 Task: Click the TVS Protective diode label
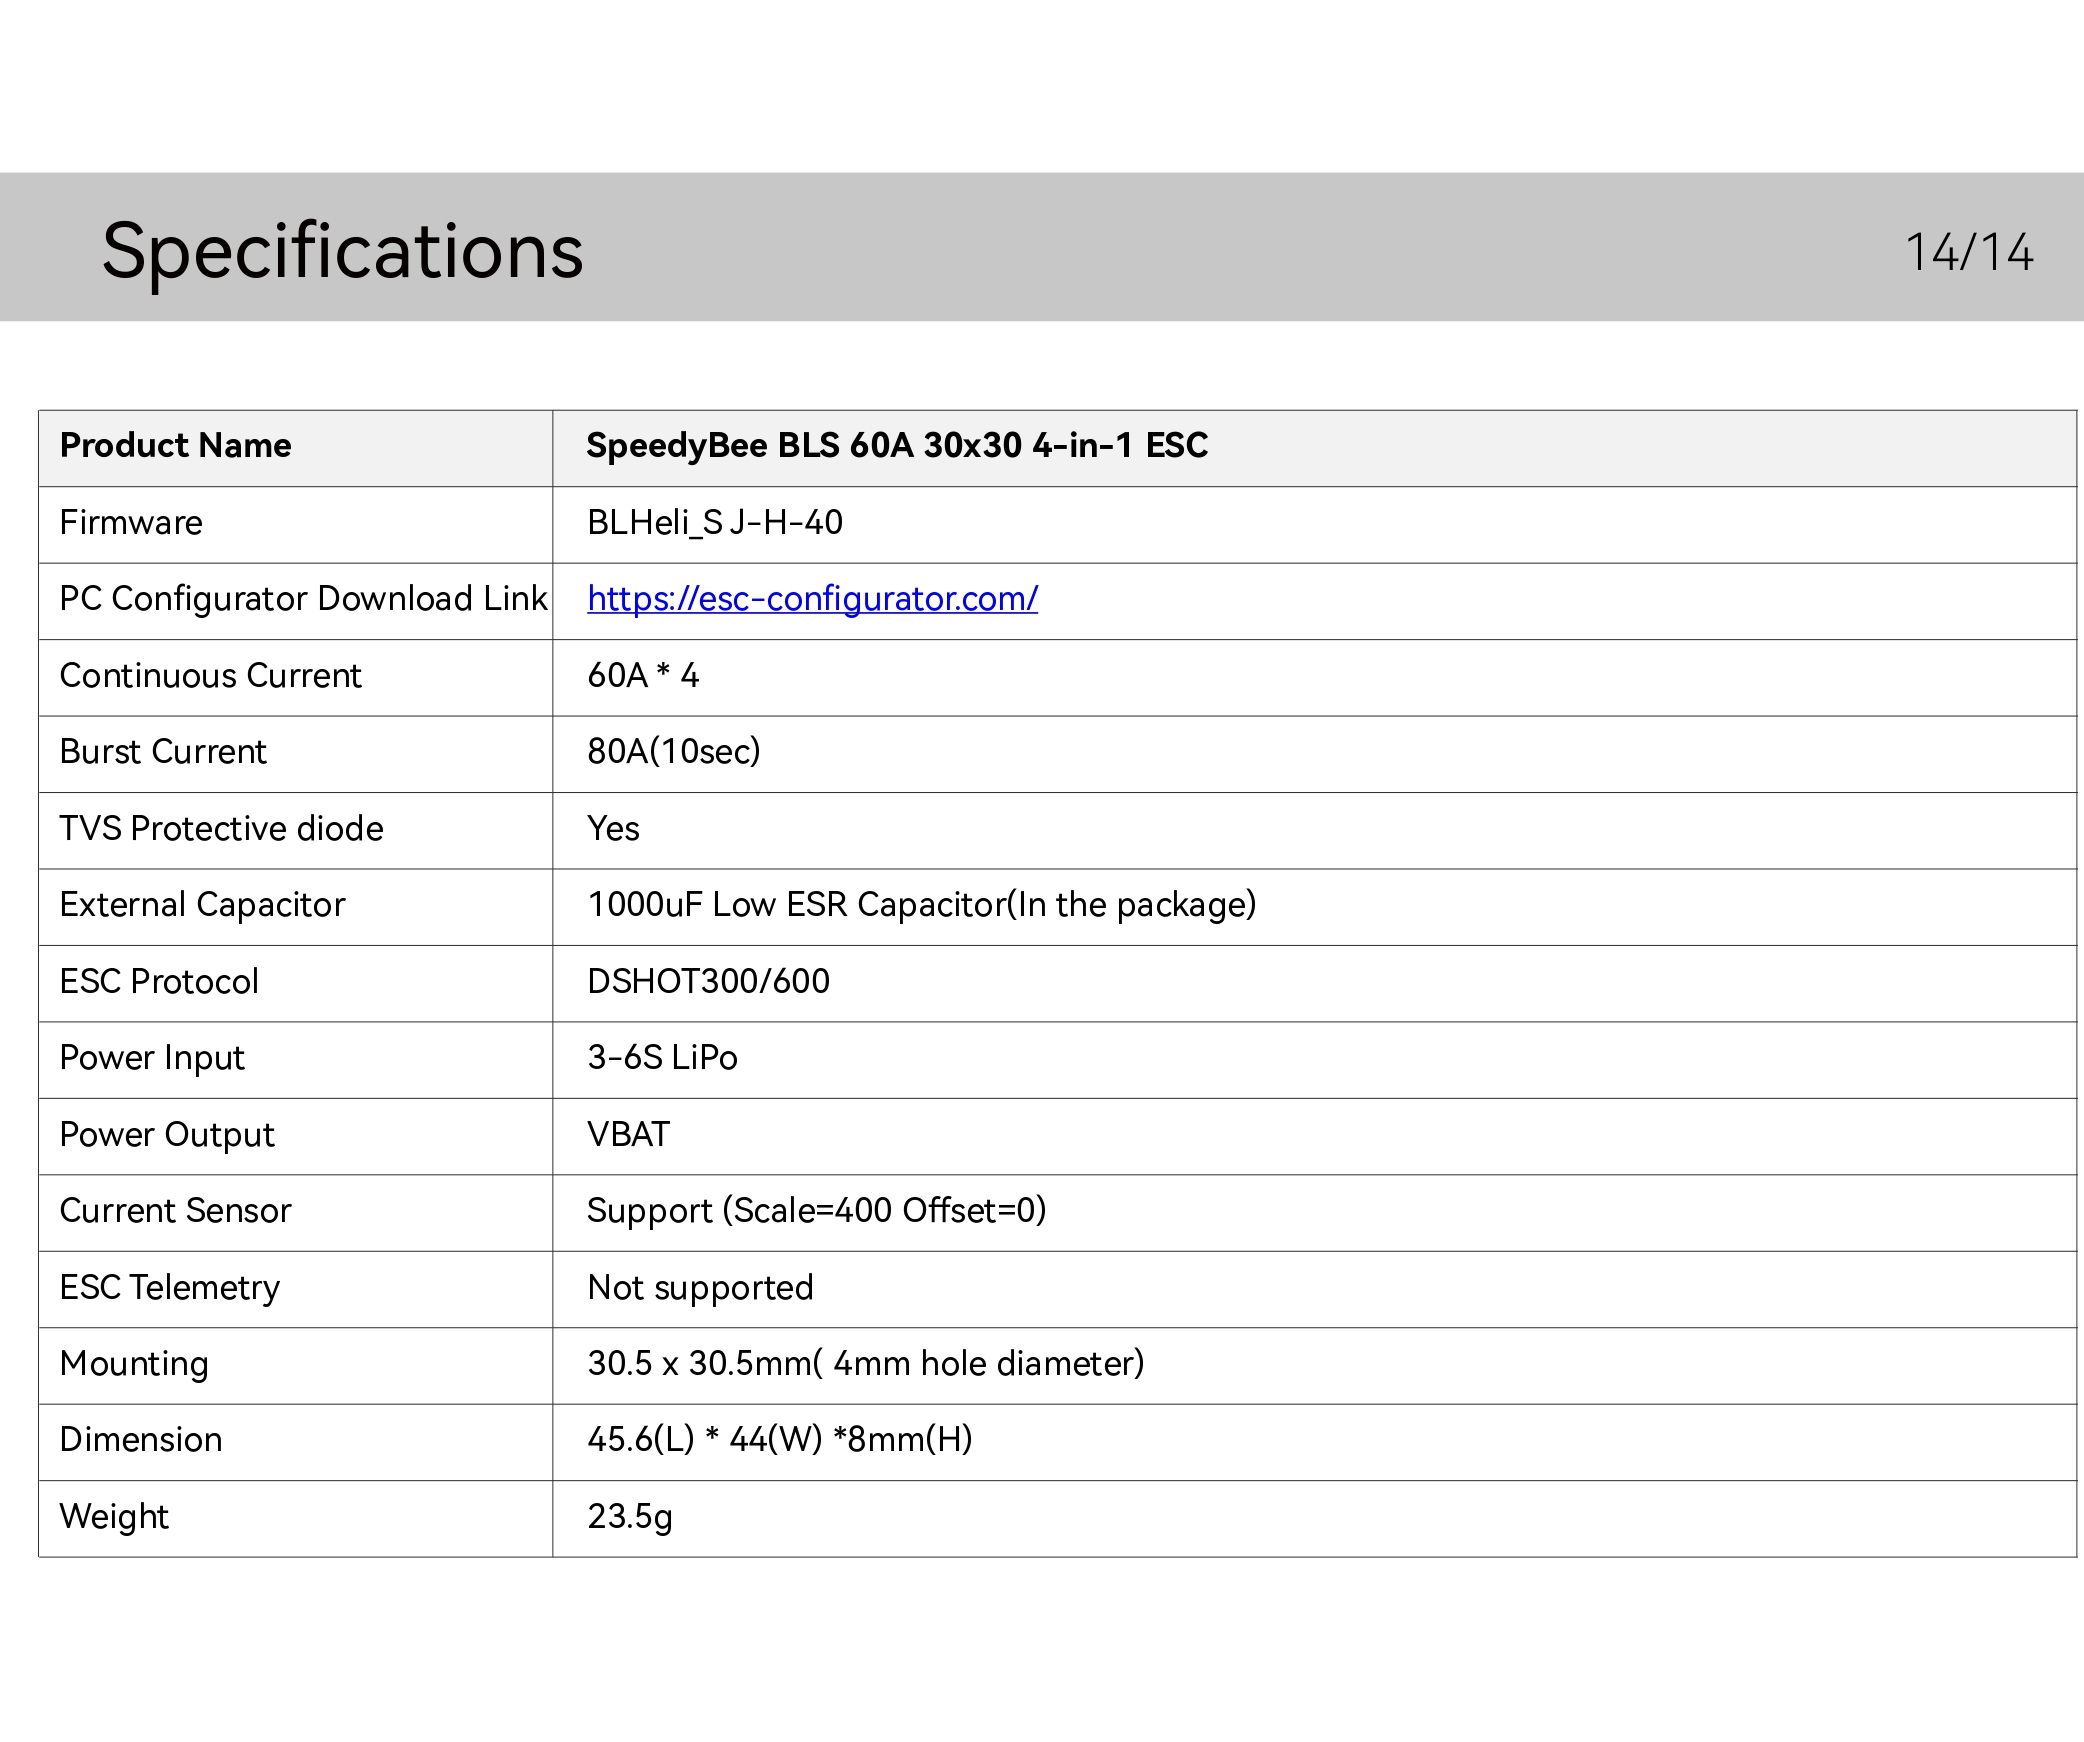[221, 829]
